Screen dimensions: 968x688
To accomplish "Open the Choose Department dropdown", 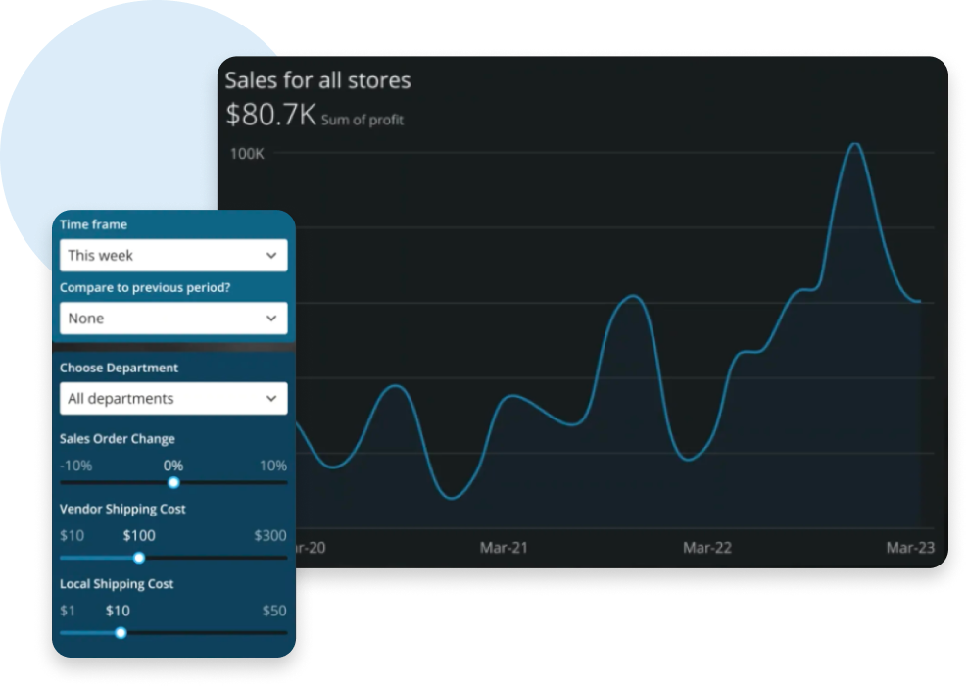I will 172,397.
